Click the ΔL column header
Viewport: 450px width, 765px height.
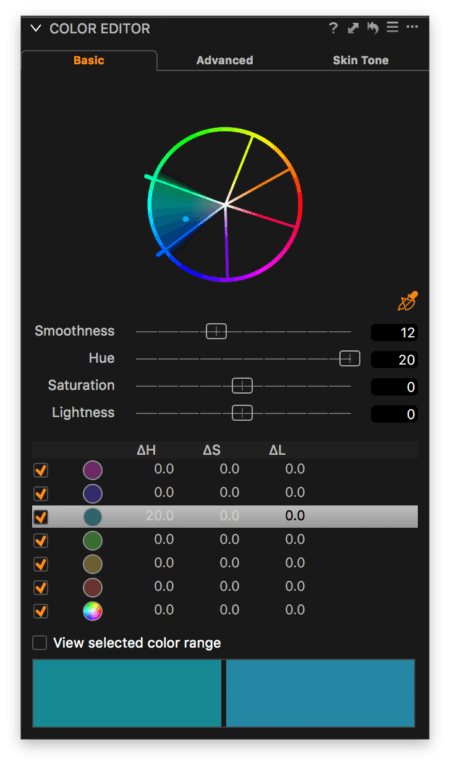coord(277,450)
